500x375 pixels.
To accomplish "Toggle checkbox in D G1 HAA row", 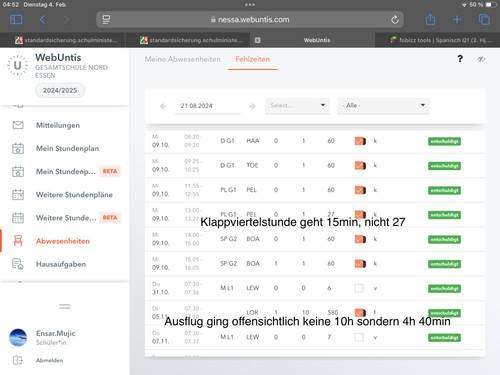I will point(360,141).
